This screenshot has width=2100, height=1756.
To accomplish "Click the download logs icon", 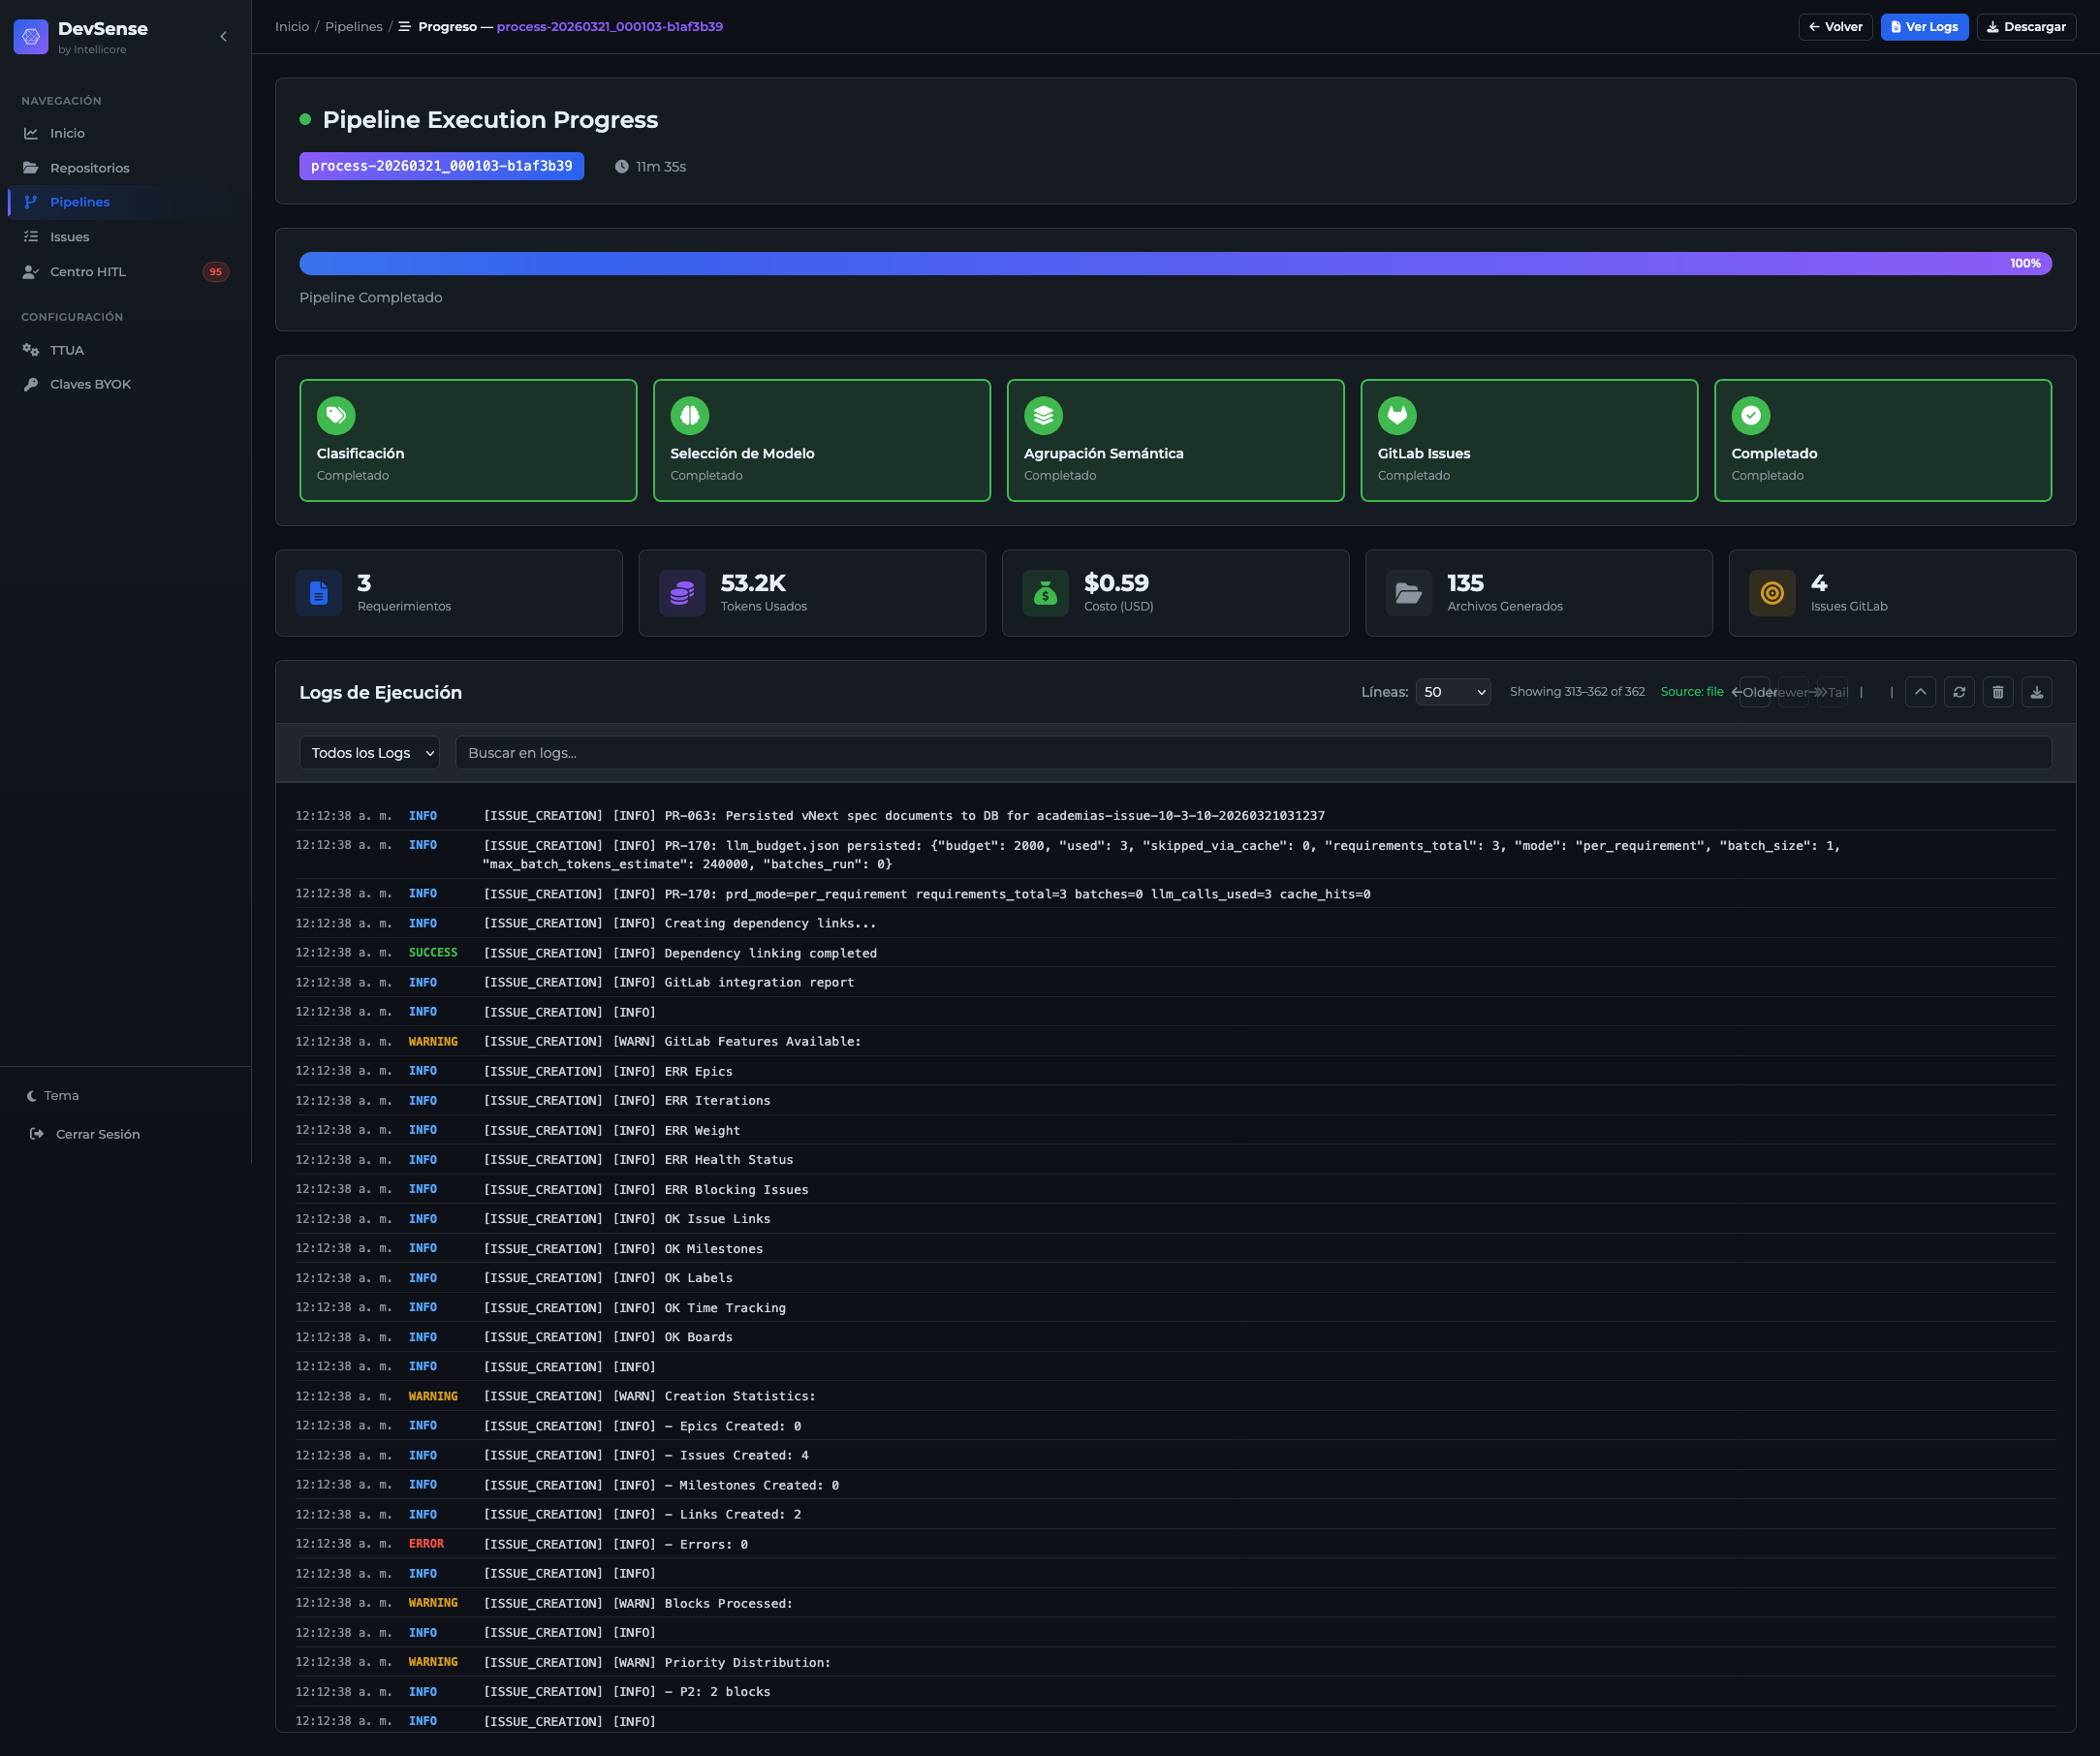I will point(2036,692).
